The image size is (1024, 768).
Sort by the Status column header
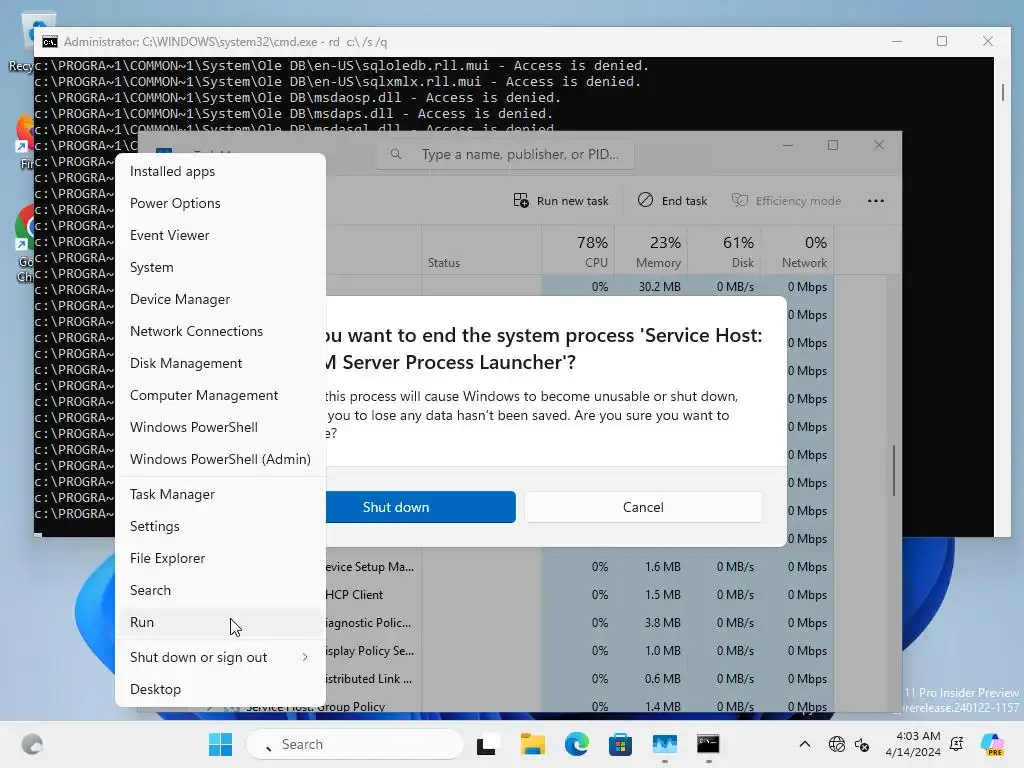481,251
